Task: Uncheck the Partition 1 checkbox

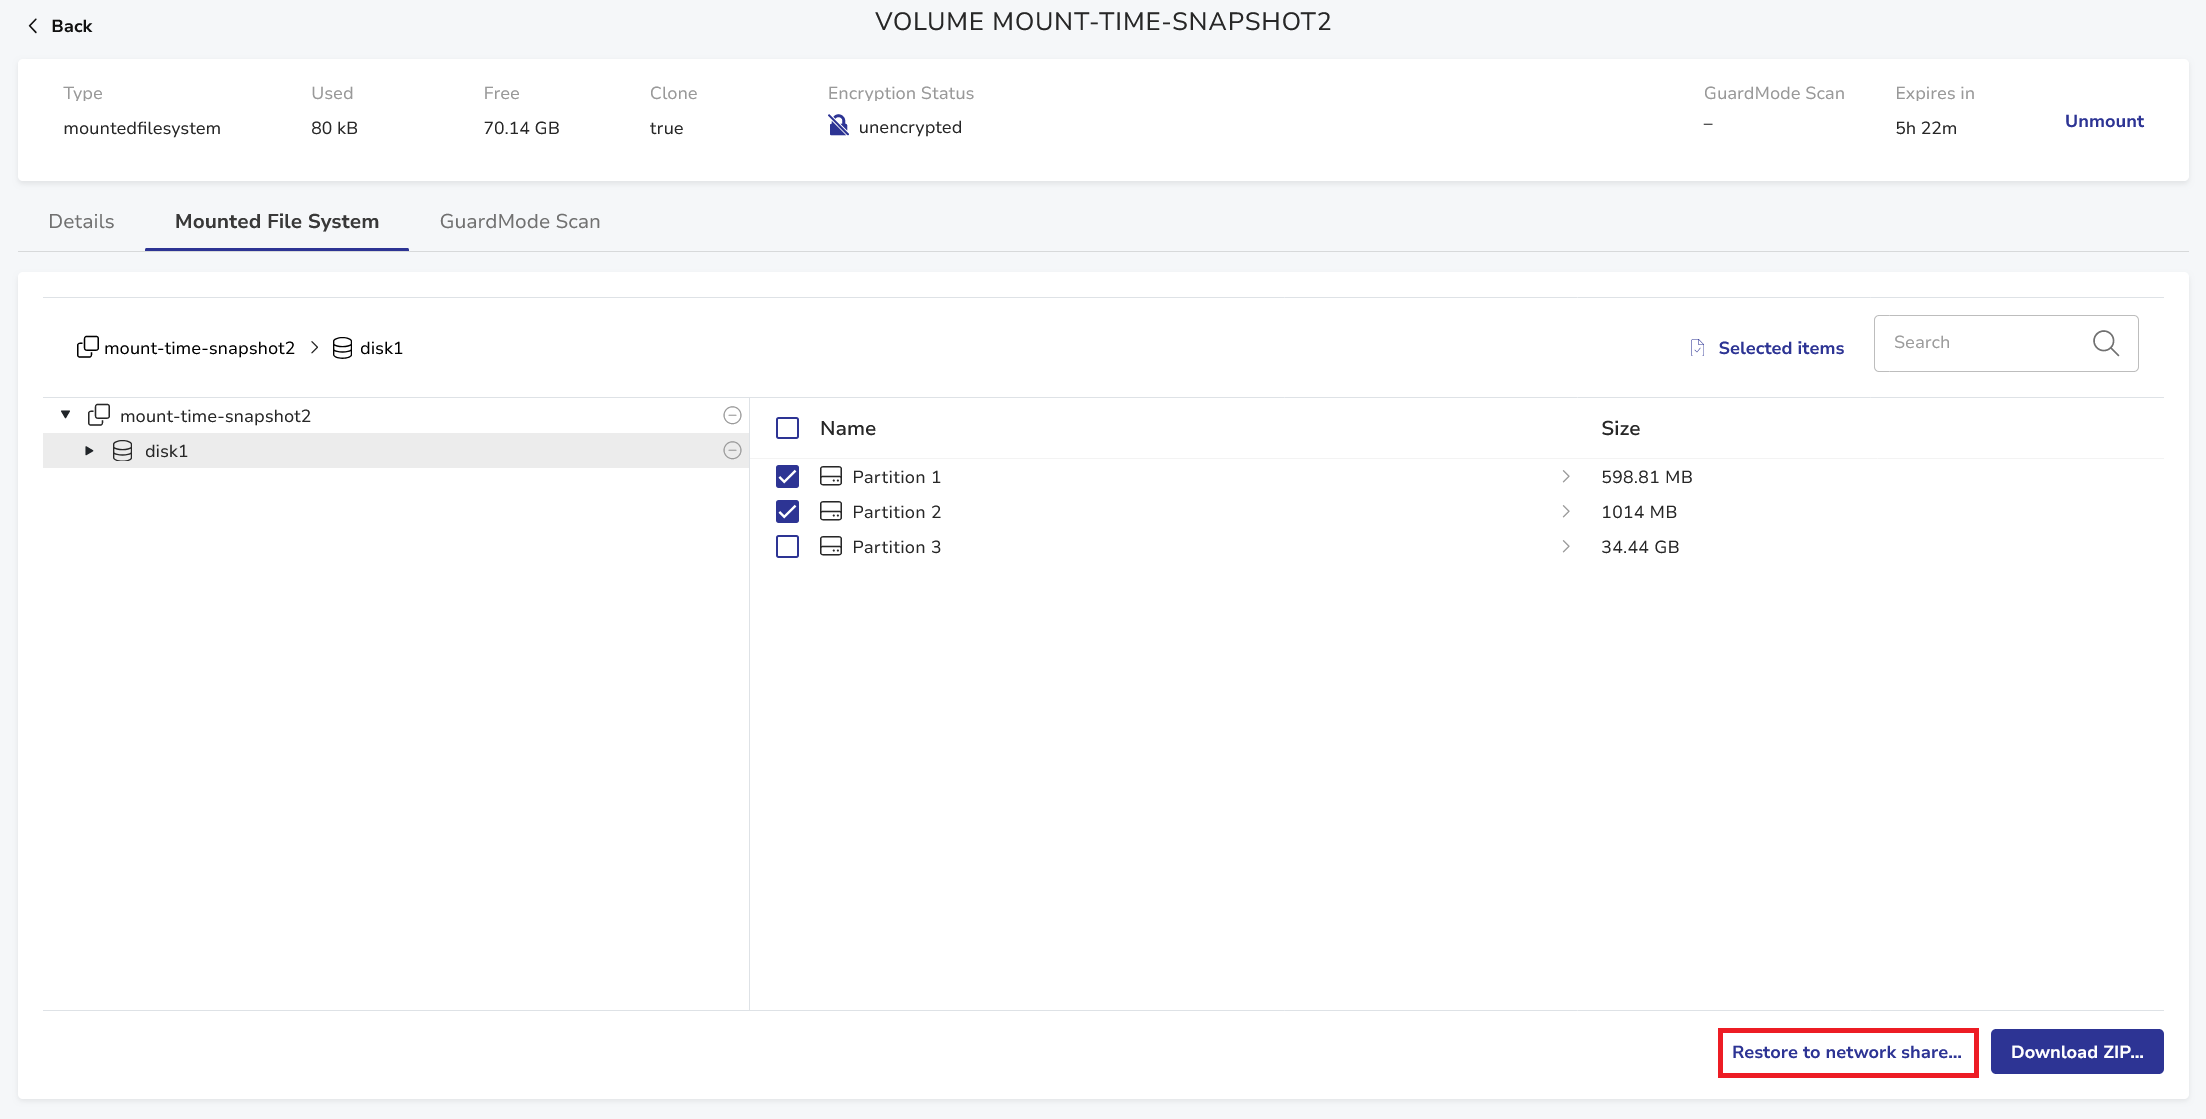Action: tap(787, 476)
